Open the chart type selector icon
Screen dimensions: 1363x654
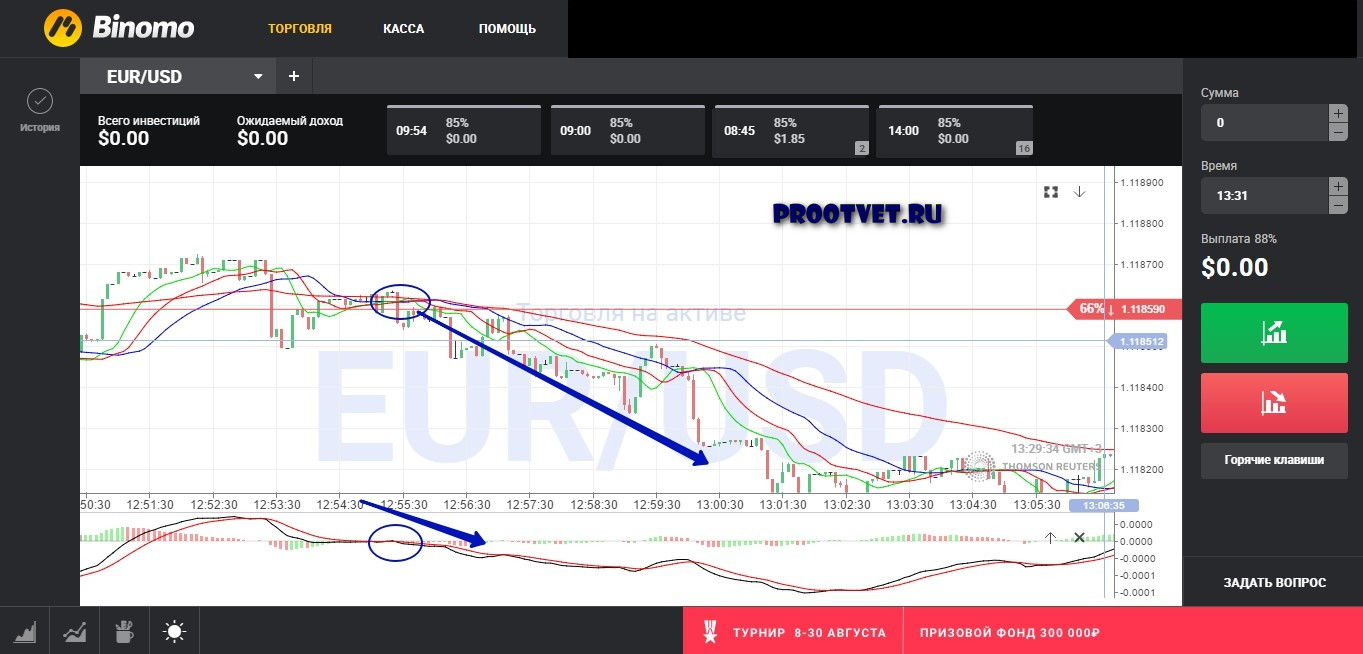click(x=26, y=631)
